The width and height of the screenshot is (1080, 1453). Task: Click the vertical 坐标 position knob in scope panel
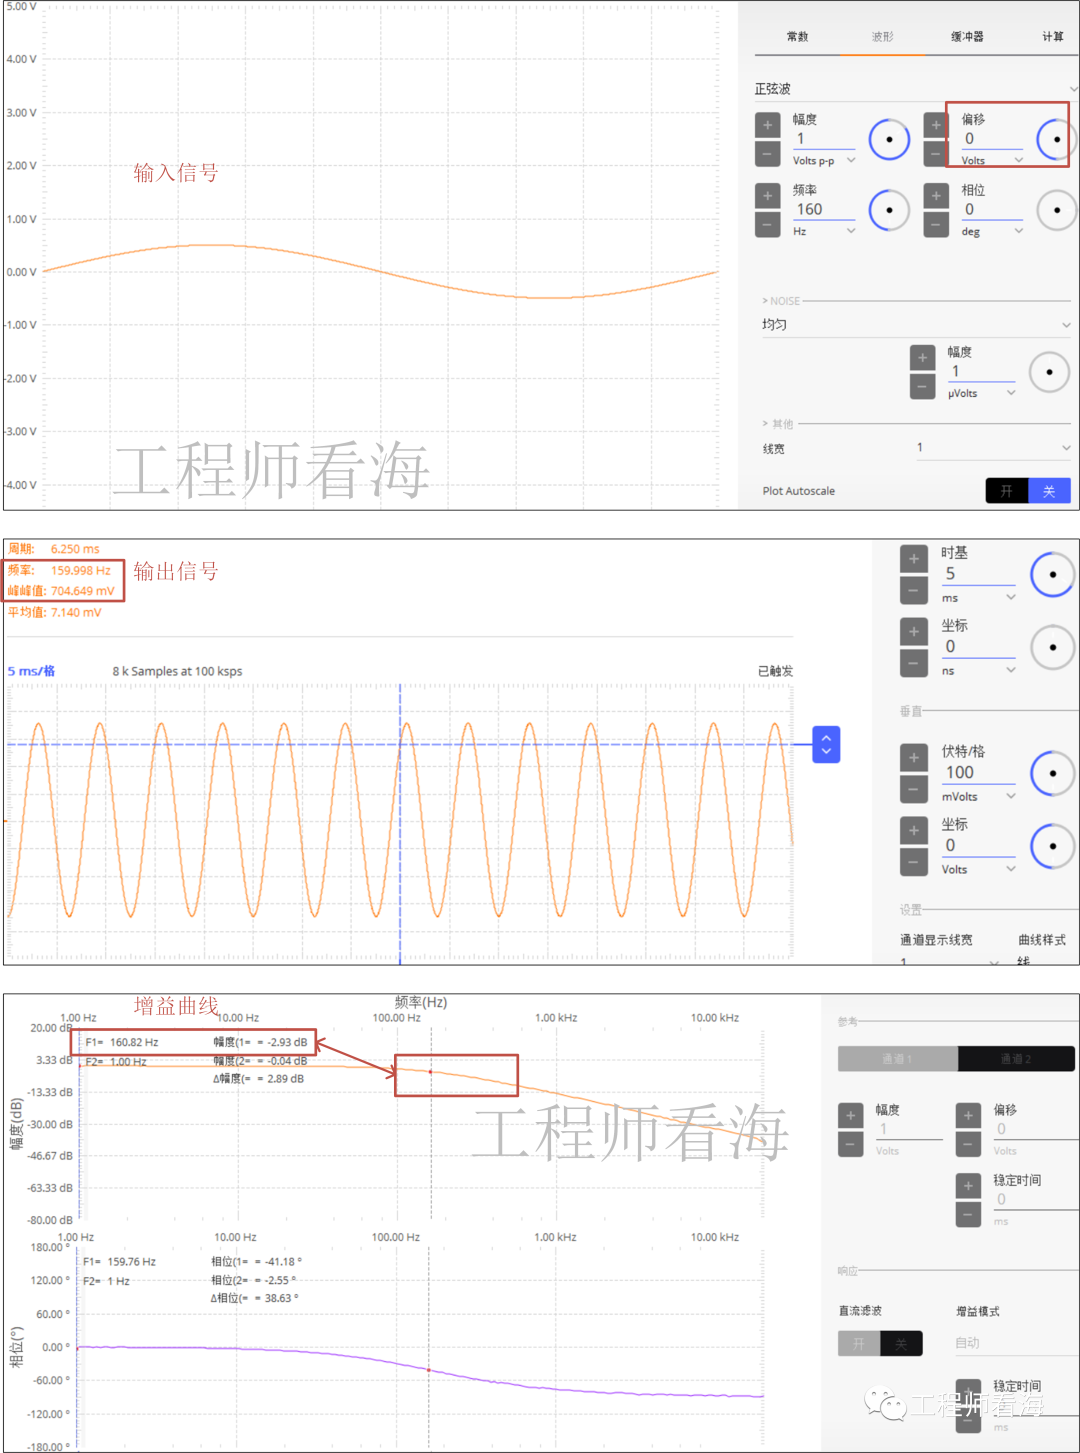pos(1052,845)
